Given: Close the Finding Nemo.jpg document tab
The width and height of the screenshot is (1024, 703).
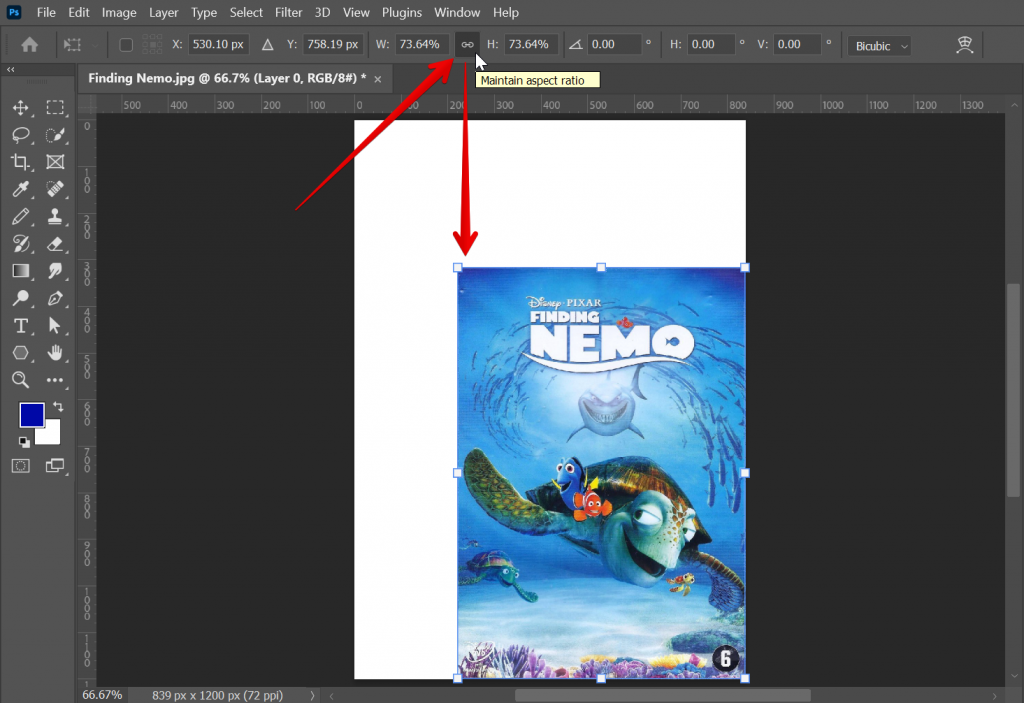Looking at the screenshot, I should (378, 78).
